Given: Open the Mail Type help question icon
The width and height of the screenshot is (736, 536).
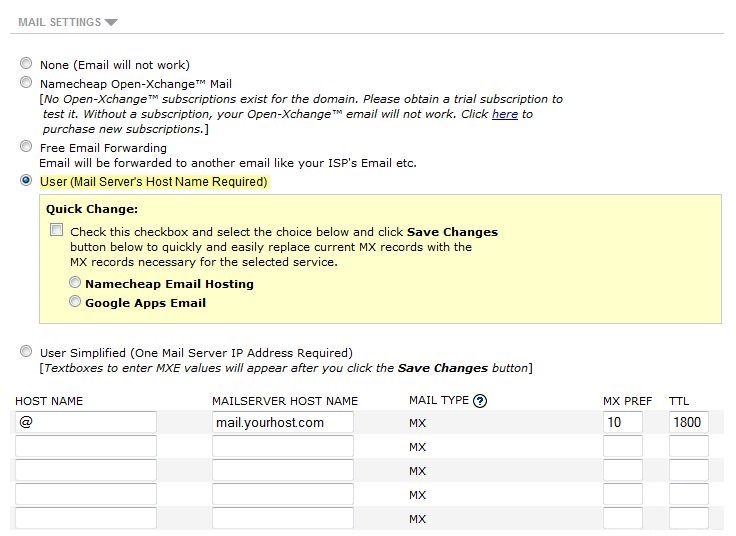Looking at the screenshot, I should click(x=480, y=401).
